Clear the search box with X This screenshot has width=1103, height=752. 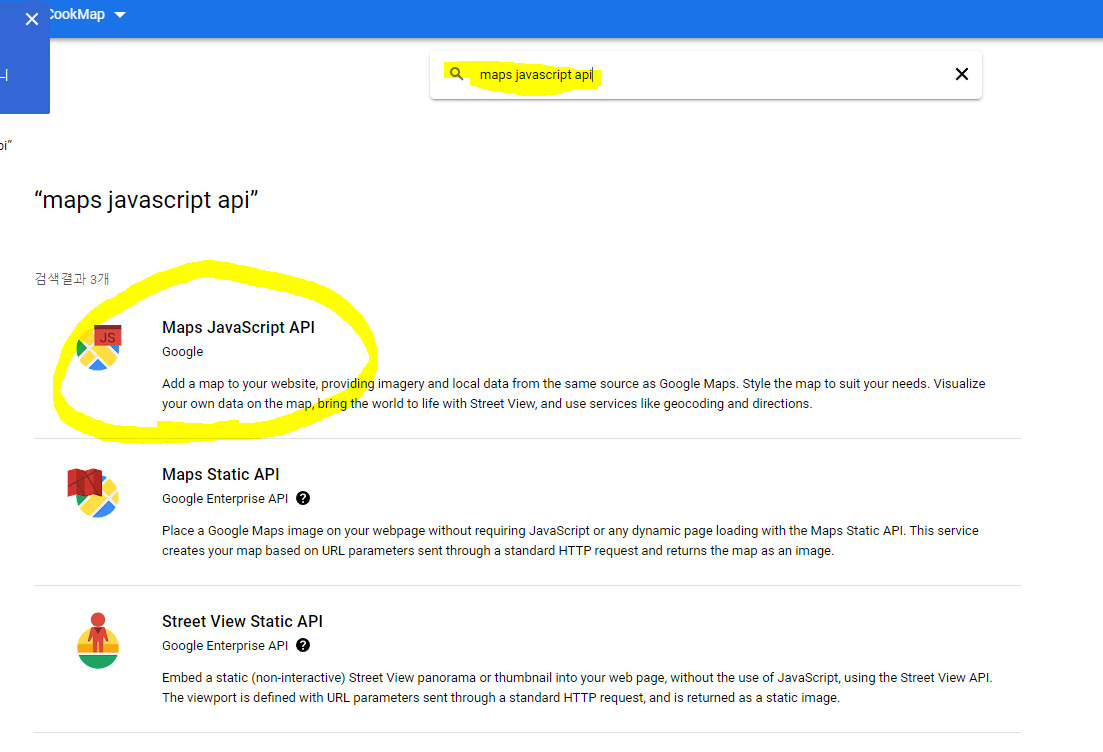tap(962, 74)
